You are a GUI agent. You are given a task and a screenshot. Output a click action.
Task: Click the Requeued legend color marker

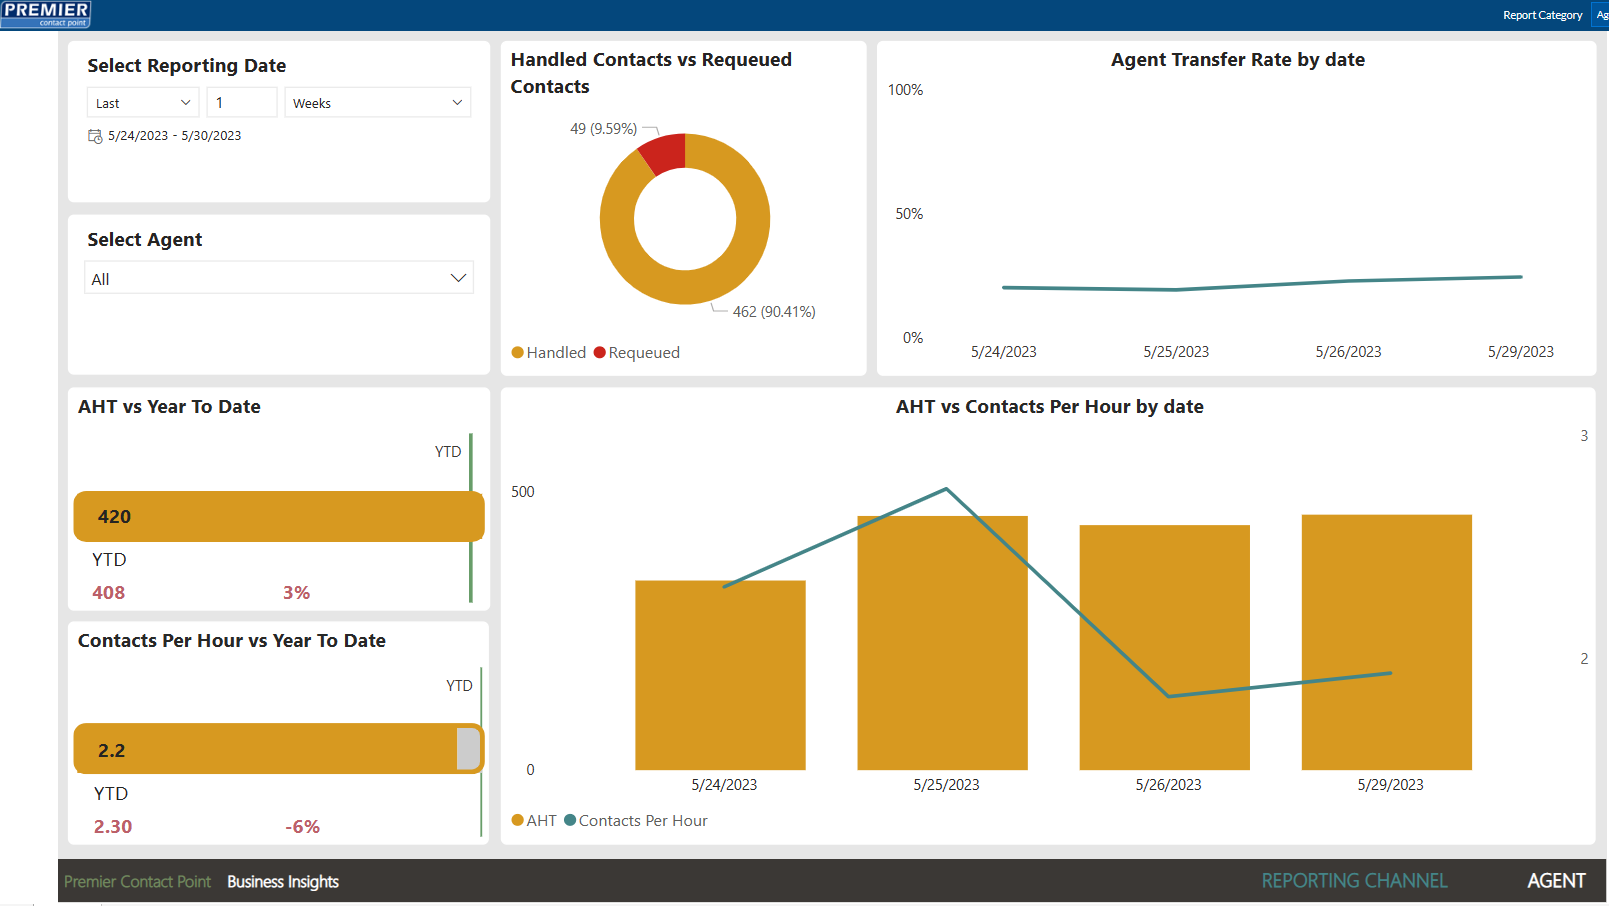[600, 352]
